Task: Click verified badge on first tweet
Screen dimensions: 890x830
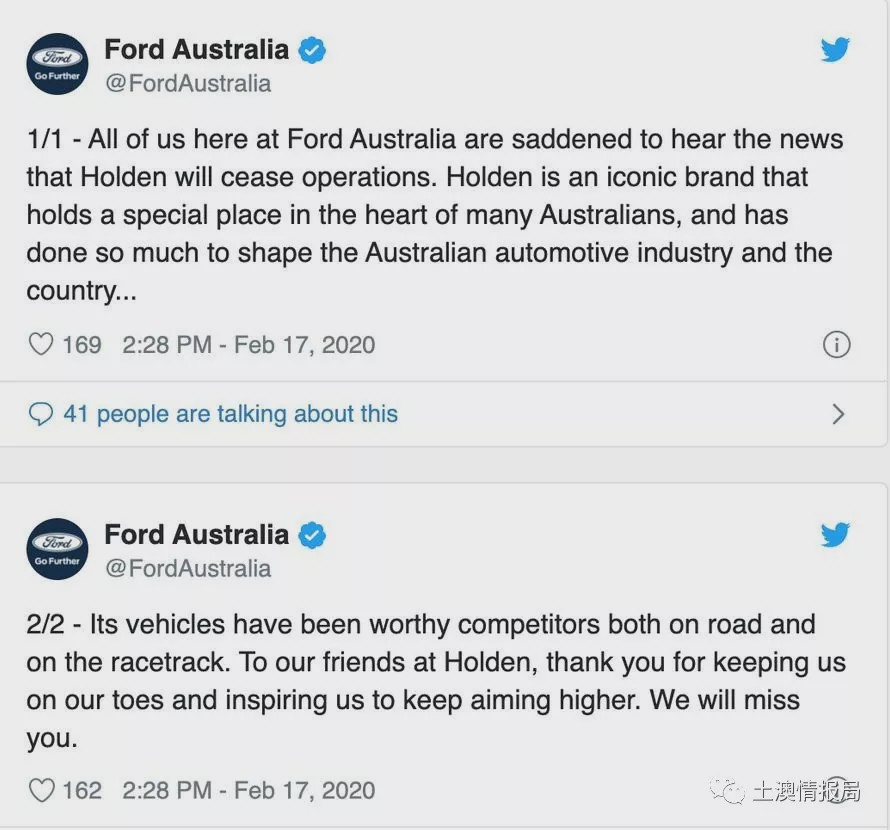Action: [313, 50]
